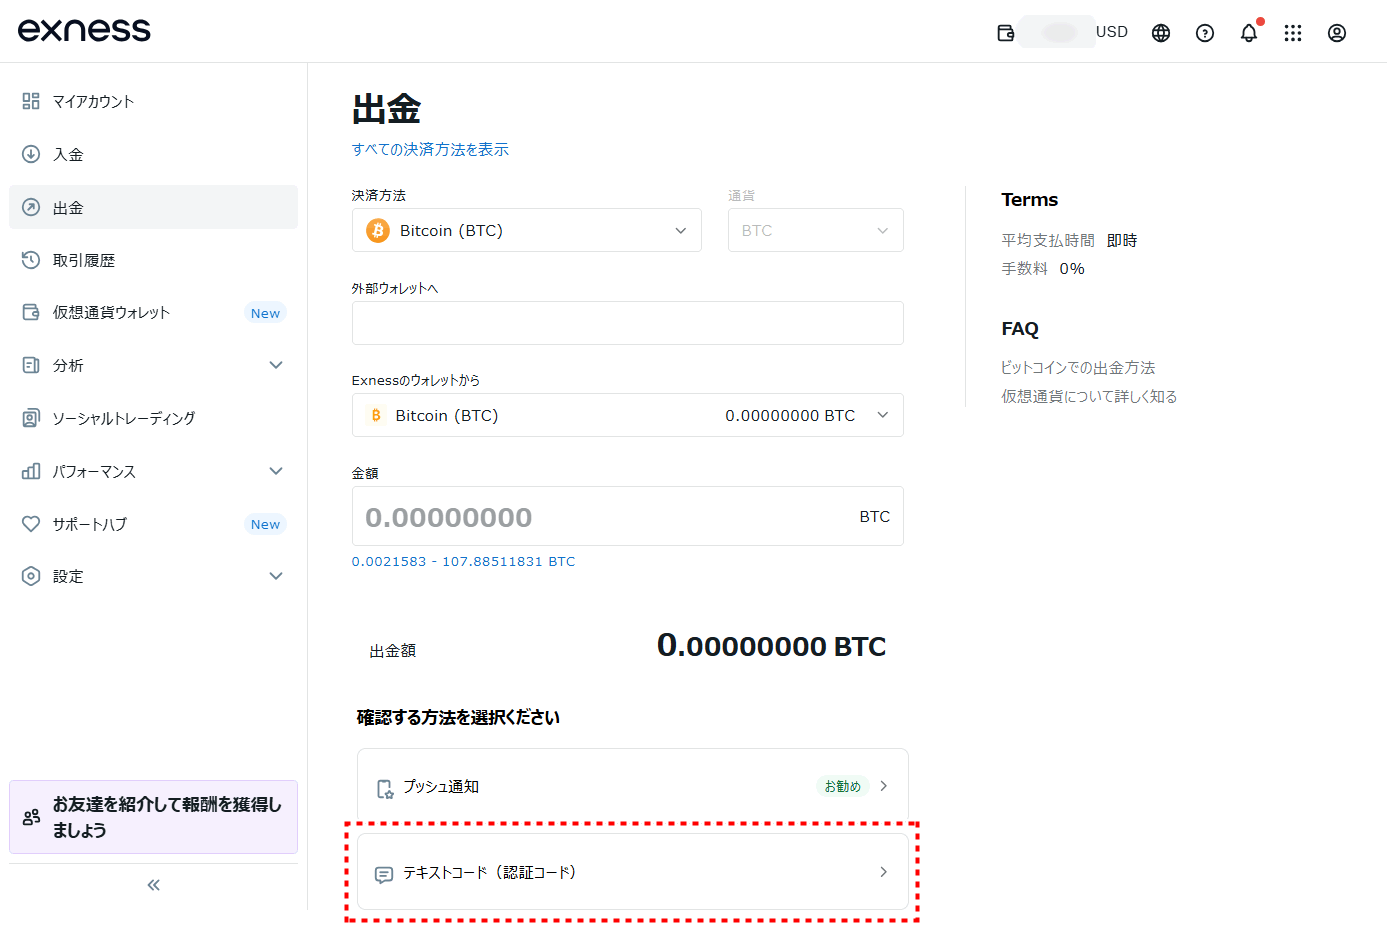This screenshot has height=938, width=1387.
Task: Click the refer-a-friend banner
Action: click(x=153, y=817)
